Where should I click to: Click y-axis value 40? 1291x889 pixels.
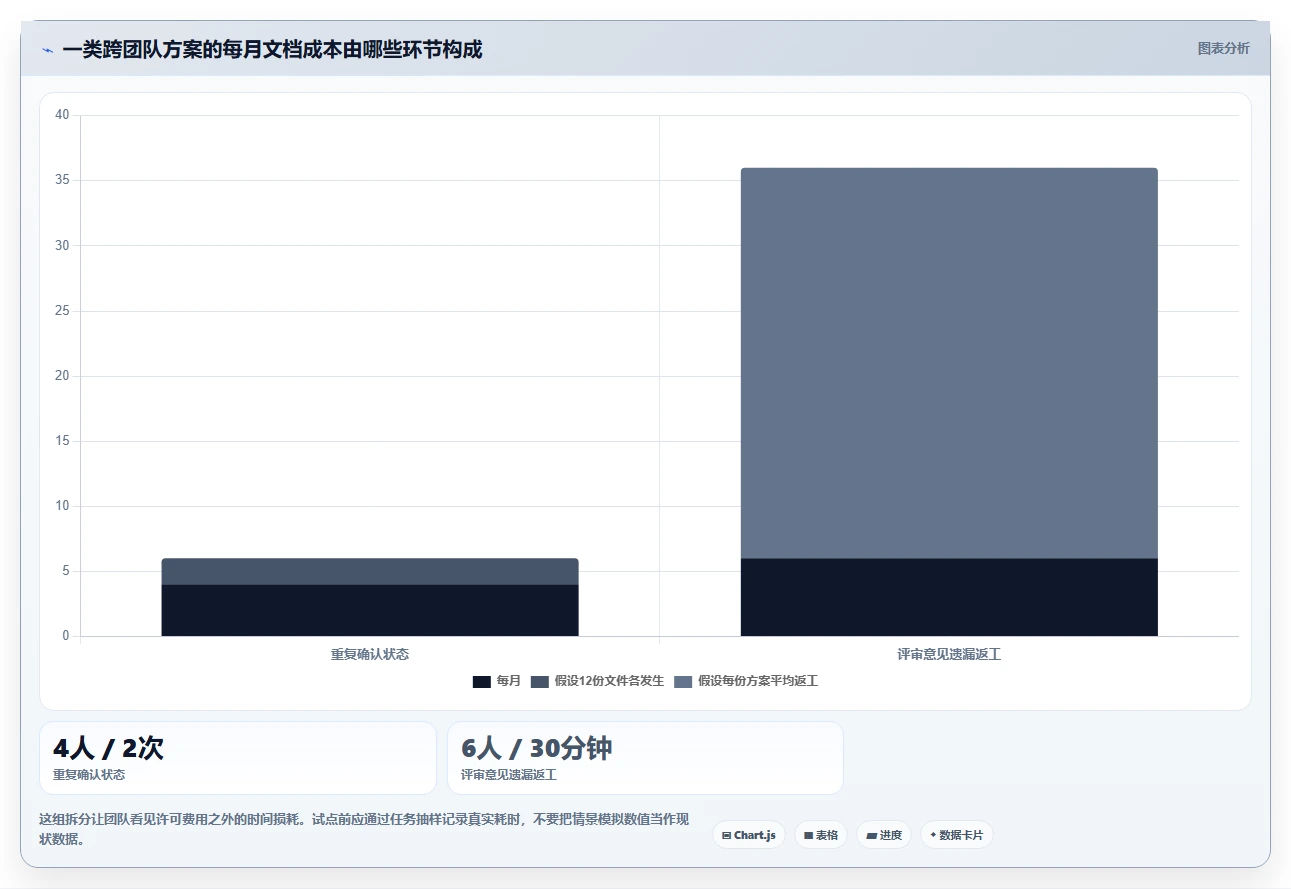click(62, 115)
